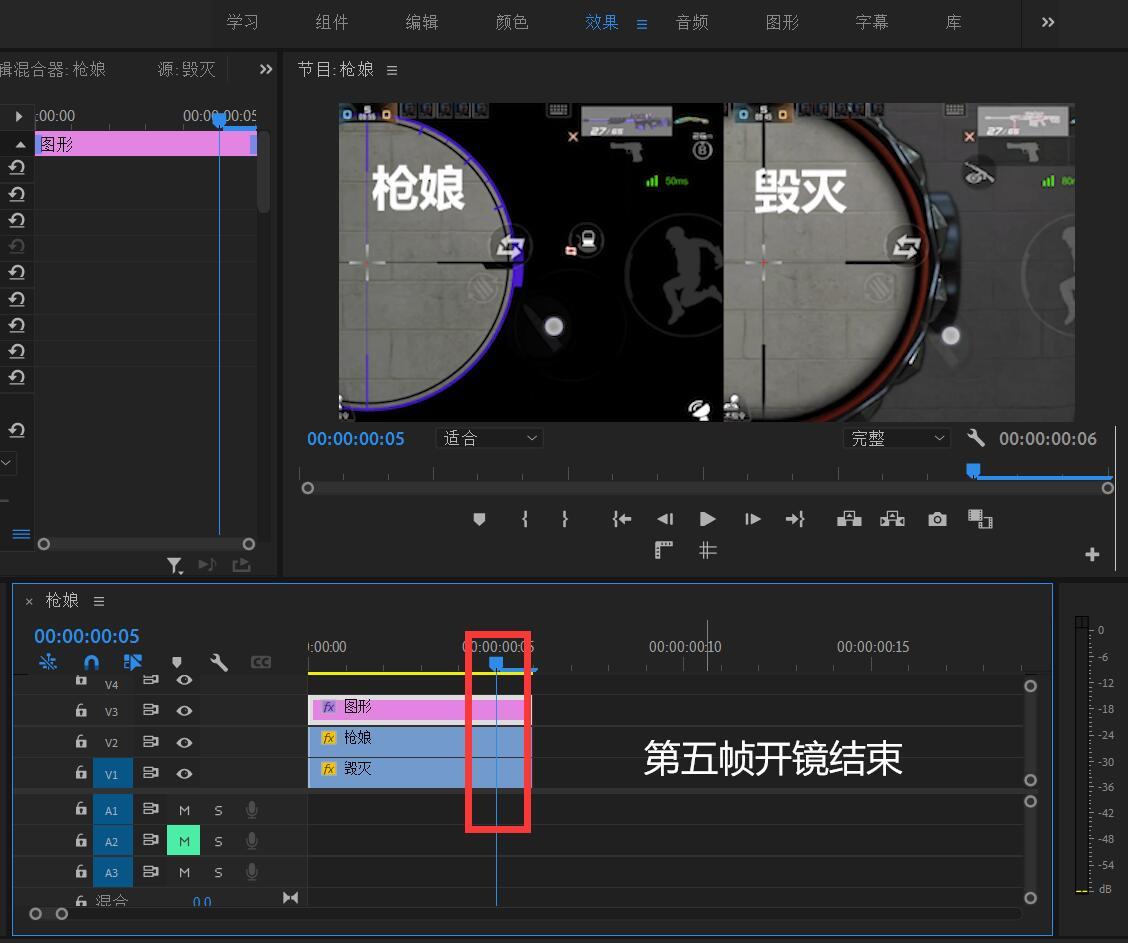This screenshot has width=1128, height=943.
Task: Hide the V2 track output
Action: click(x=184, y=742)
